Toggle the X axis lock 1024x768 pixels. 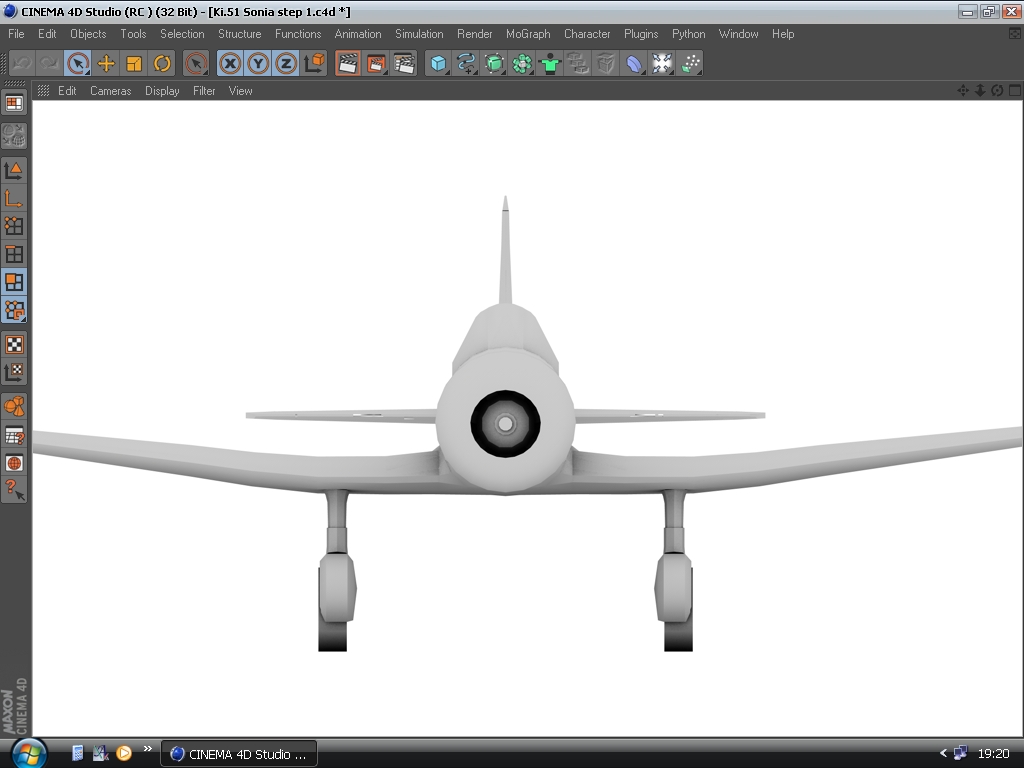[230, 64]
